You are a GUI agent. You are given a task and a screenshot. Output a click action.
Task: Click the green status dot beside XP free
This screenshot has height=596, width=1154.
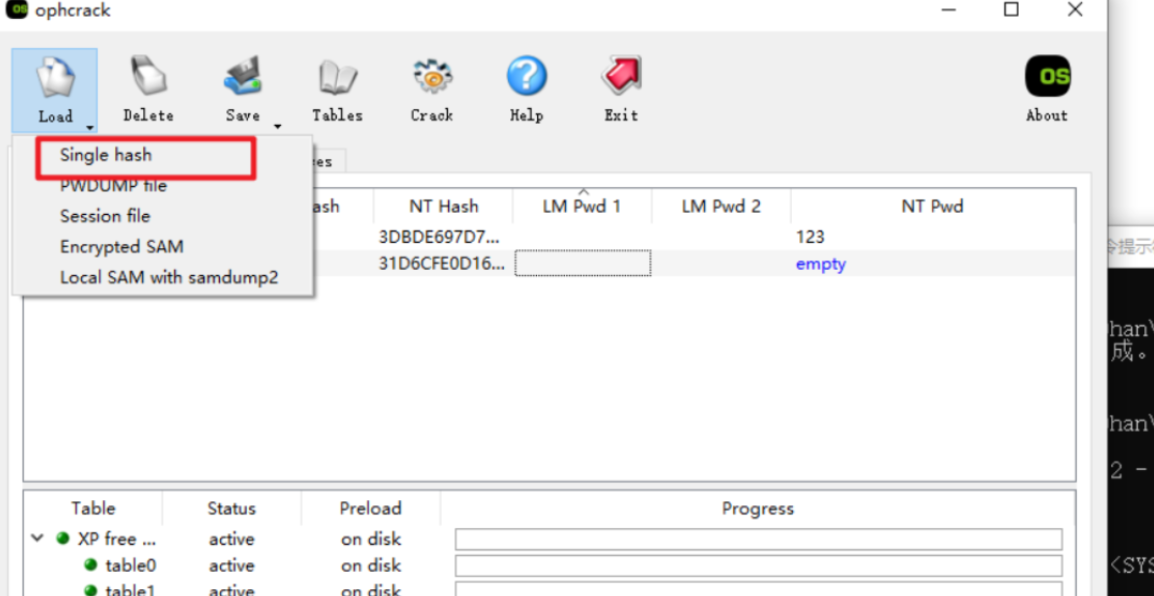(x=63, y=539)
